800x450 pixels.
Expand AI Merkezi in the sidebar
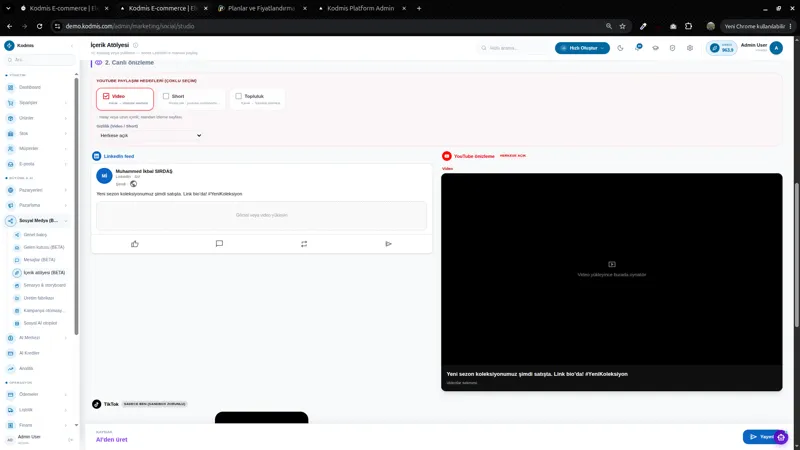coord(66,338)
